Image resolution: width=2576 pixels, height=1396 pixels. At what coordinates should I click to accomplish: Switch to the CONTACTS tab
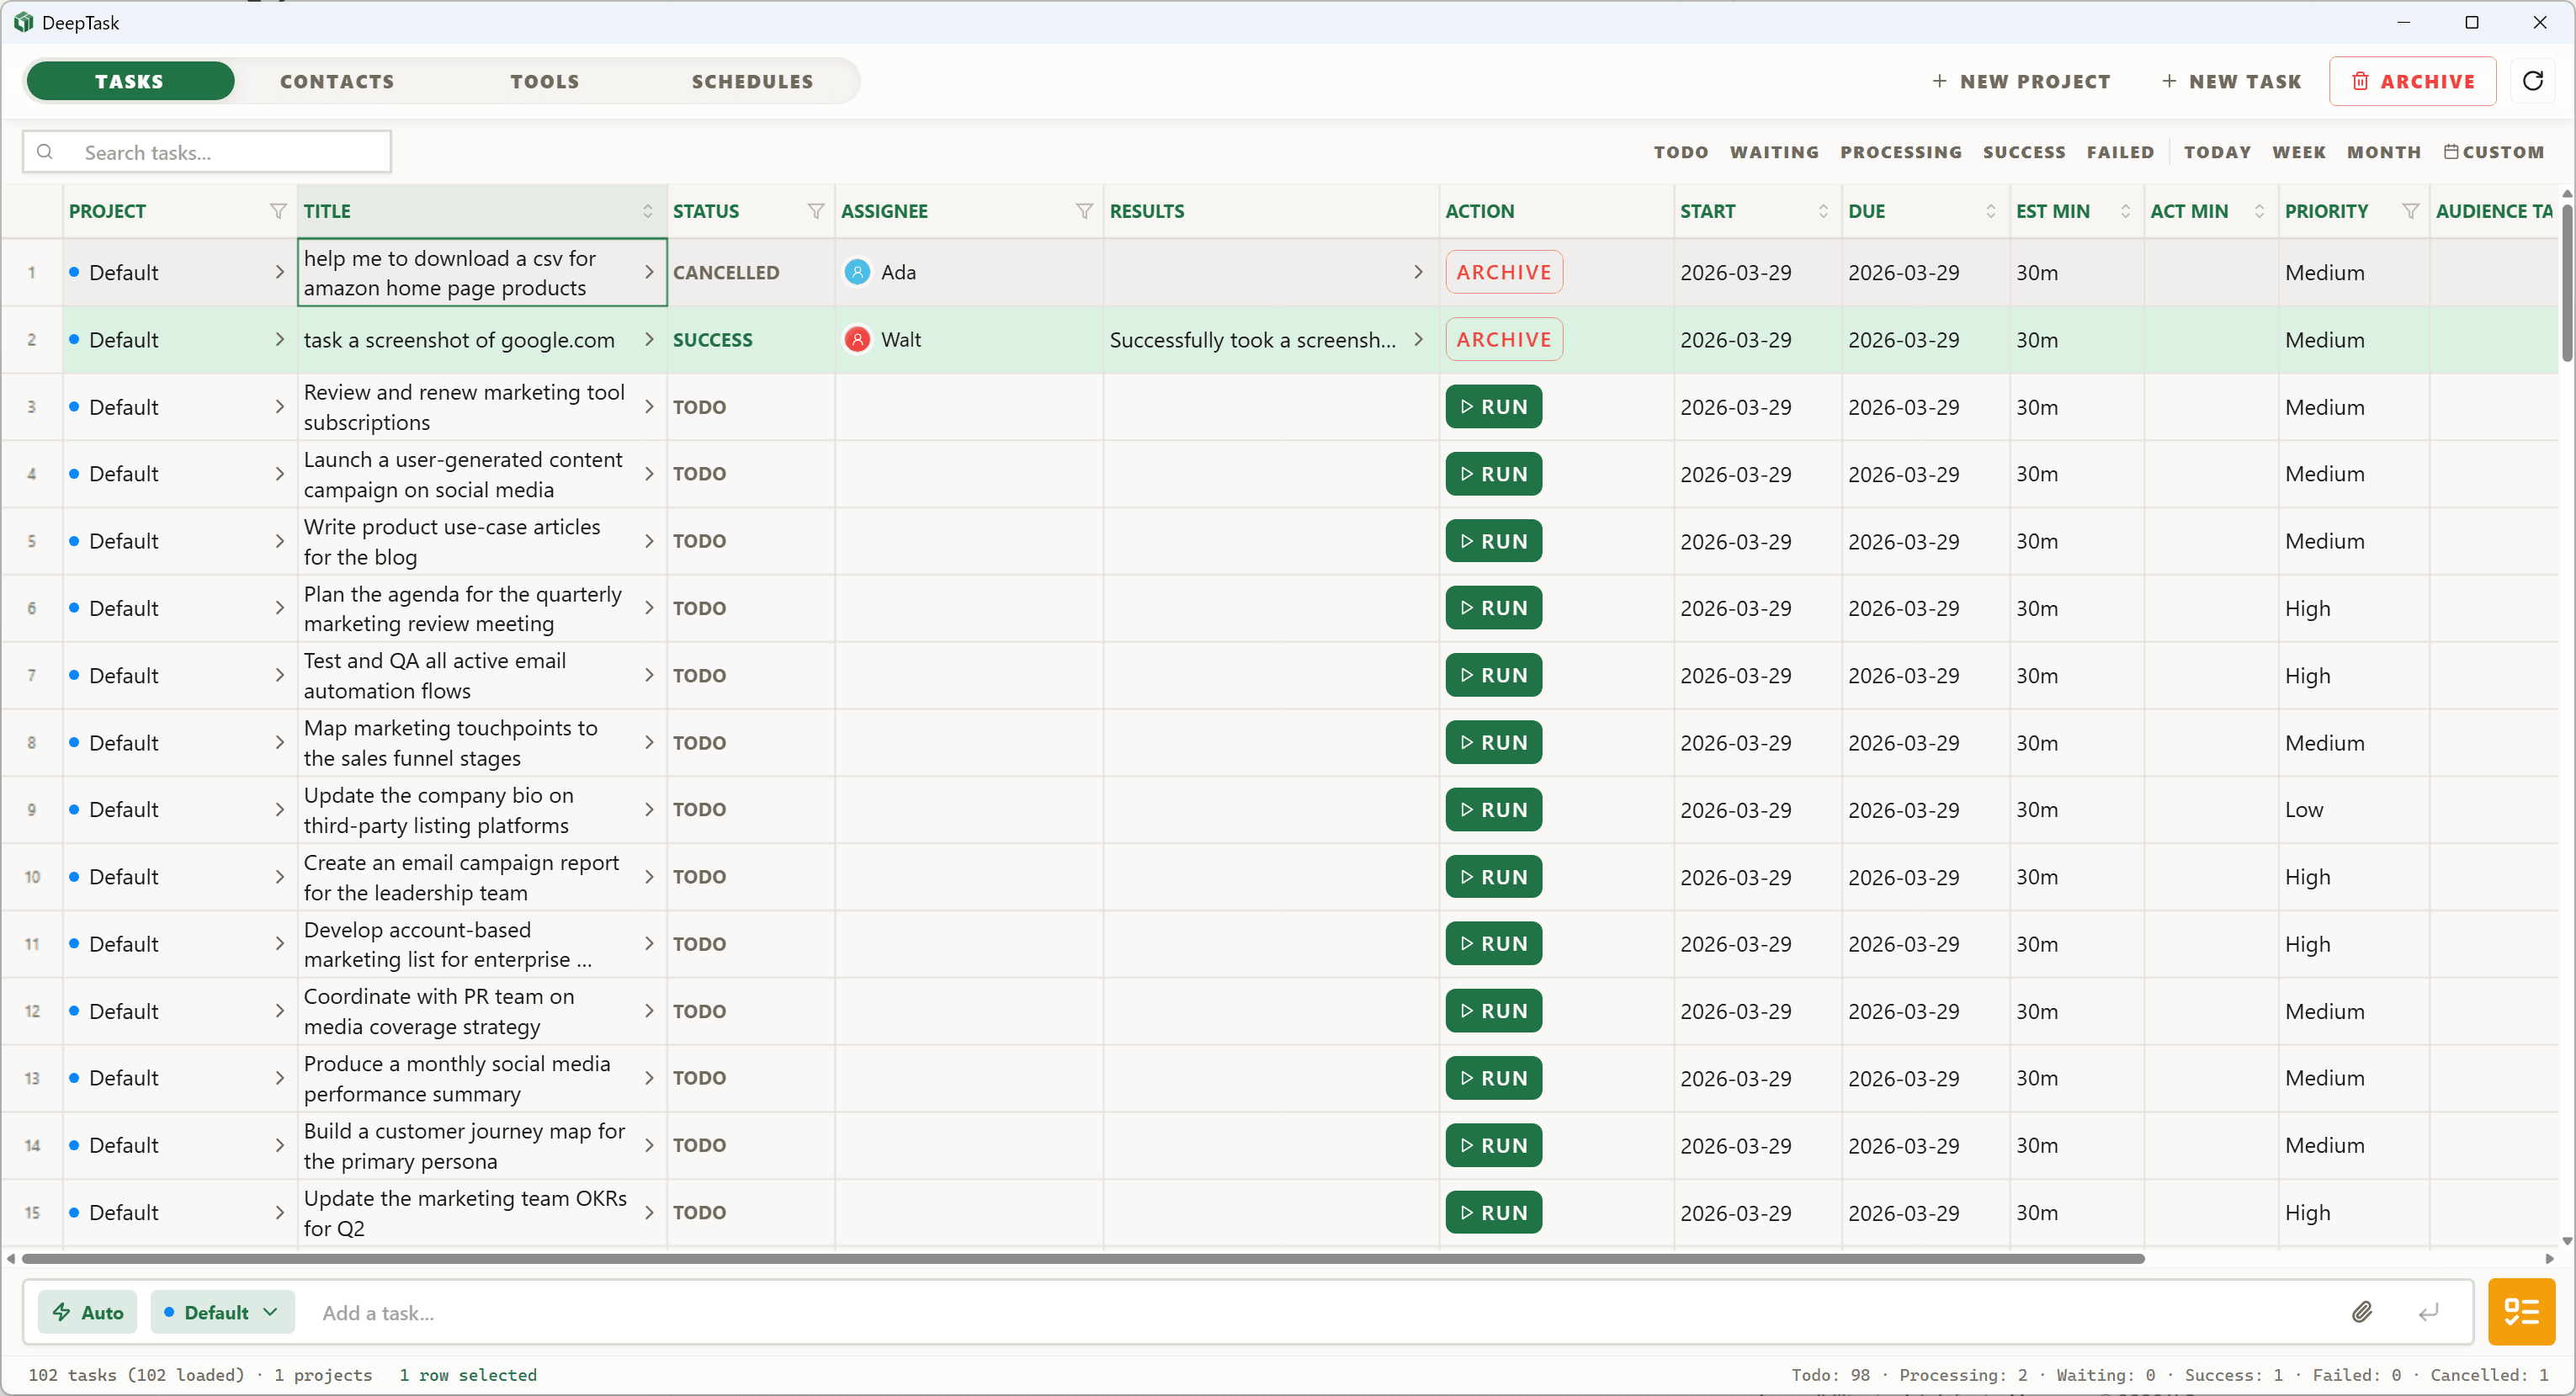(x=337, y=81)
